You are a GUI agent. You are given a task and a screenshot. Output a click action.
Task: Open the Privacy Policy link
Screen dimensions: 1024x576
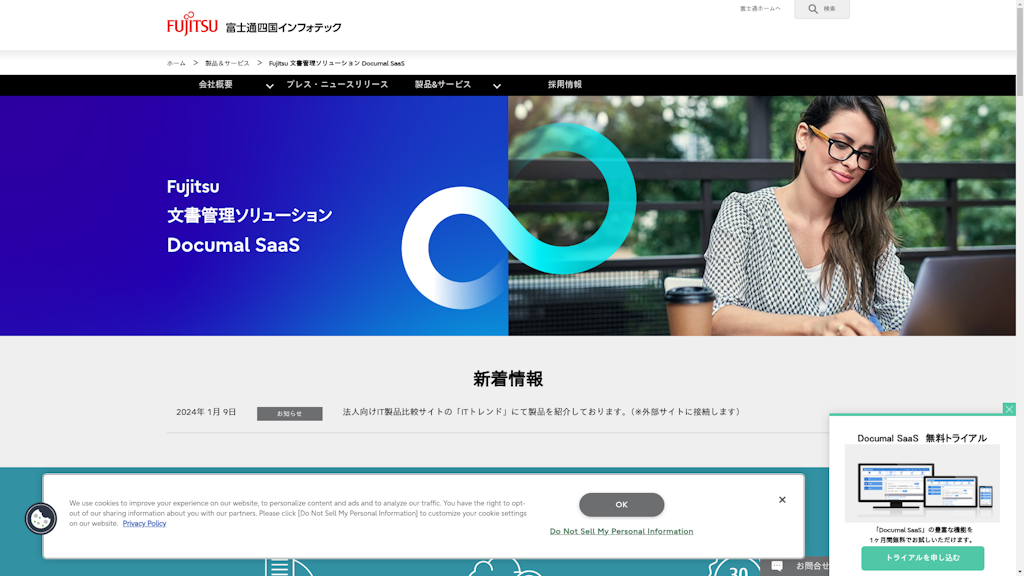(x=144, y=524)
